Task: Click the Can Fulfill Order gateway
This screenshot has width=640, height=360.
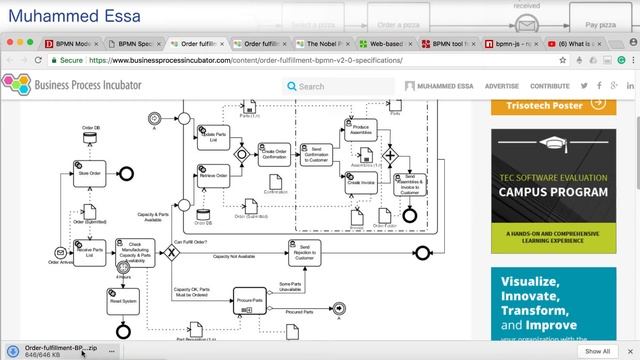Action: 172,253
